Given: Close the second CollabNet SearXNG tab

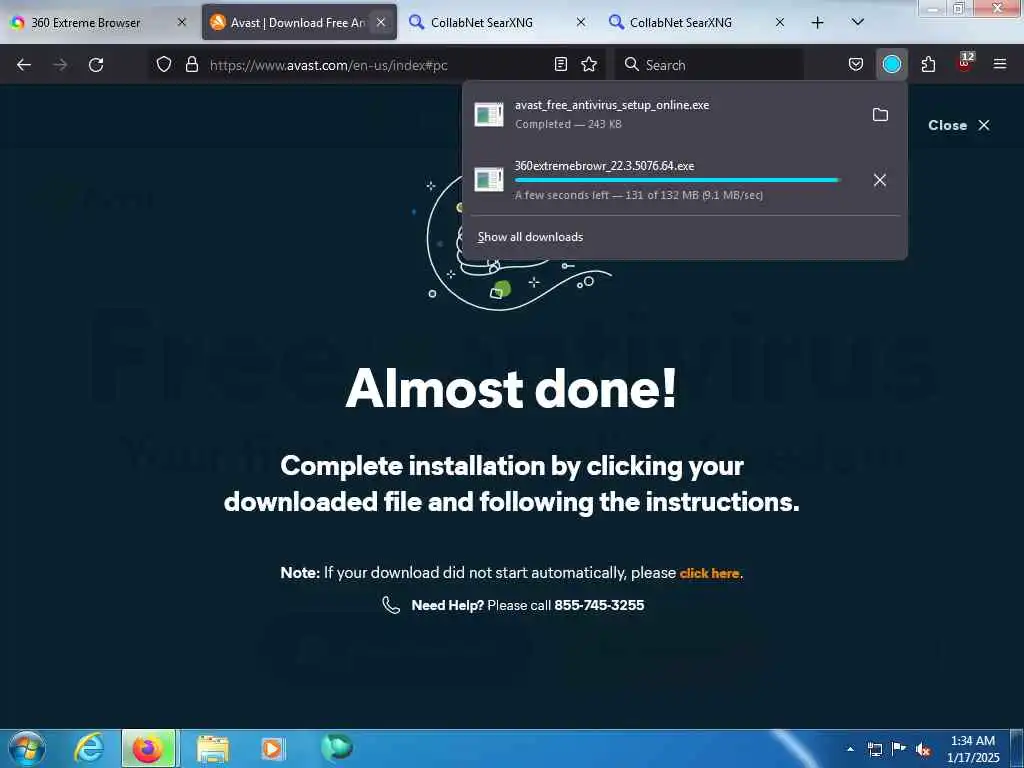Looking at the screenshot, I should pos(780,22).
